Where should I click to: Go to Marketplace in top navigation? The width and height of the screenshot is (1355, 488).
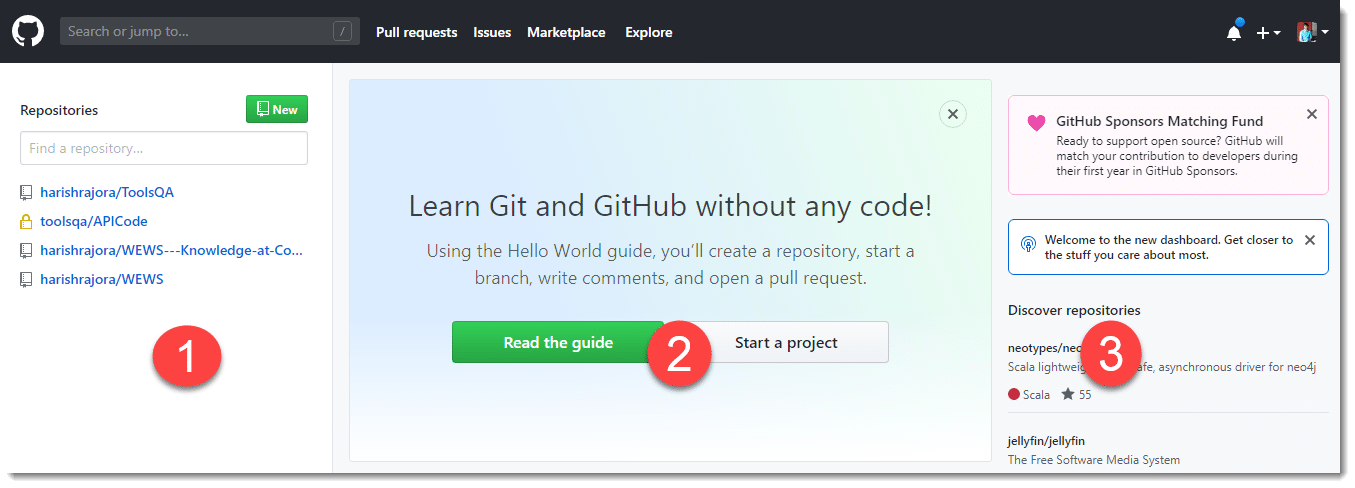click(x=566, y=32)
